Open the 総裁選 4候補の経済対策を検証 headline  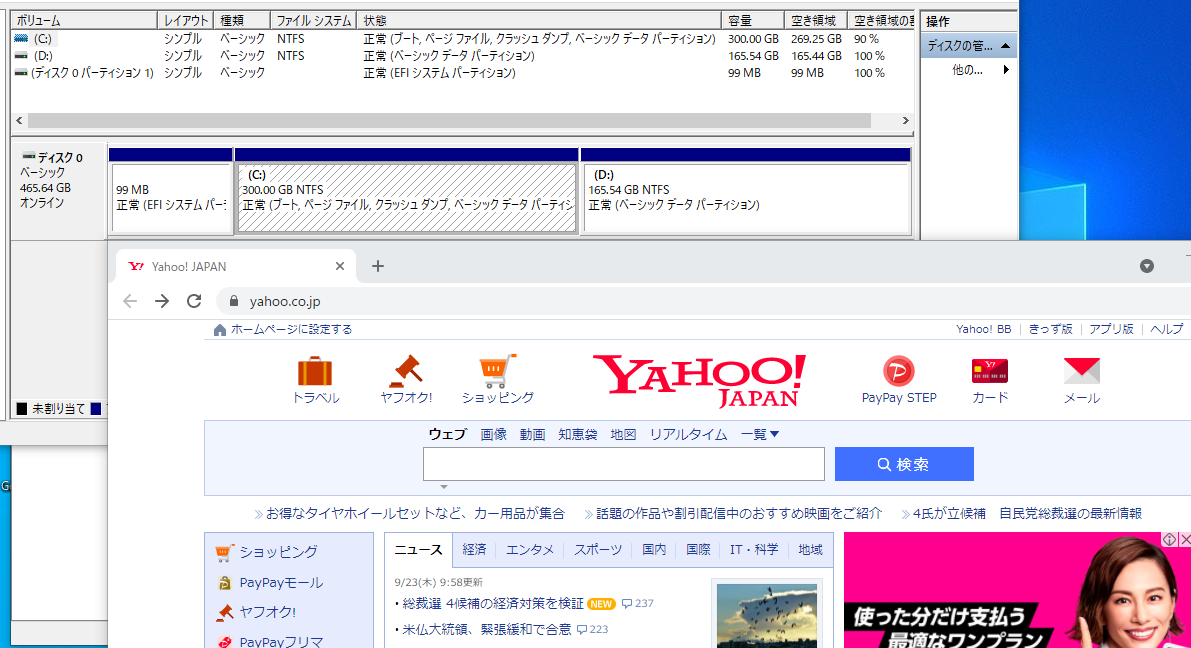coord(493,604)
